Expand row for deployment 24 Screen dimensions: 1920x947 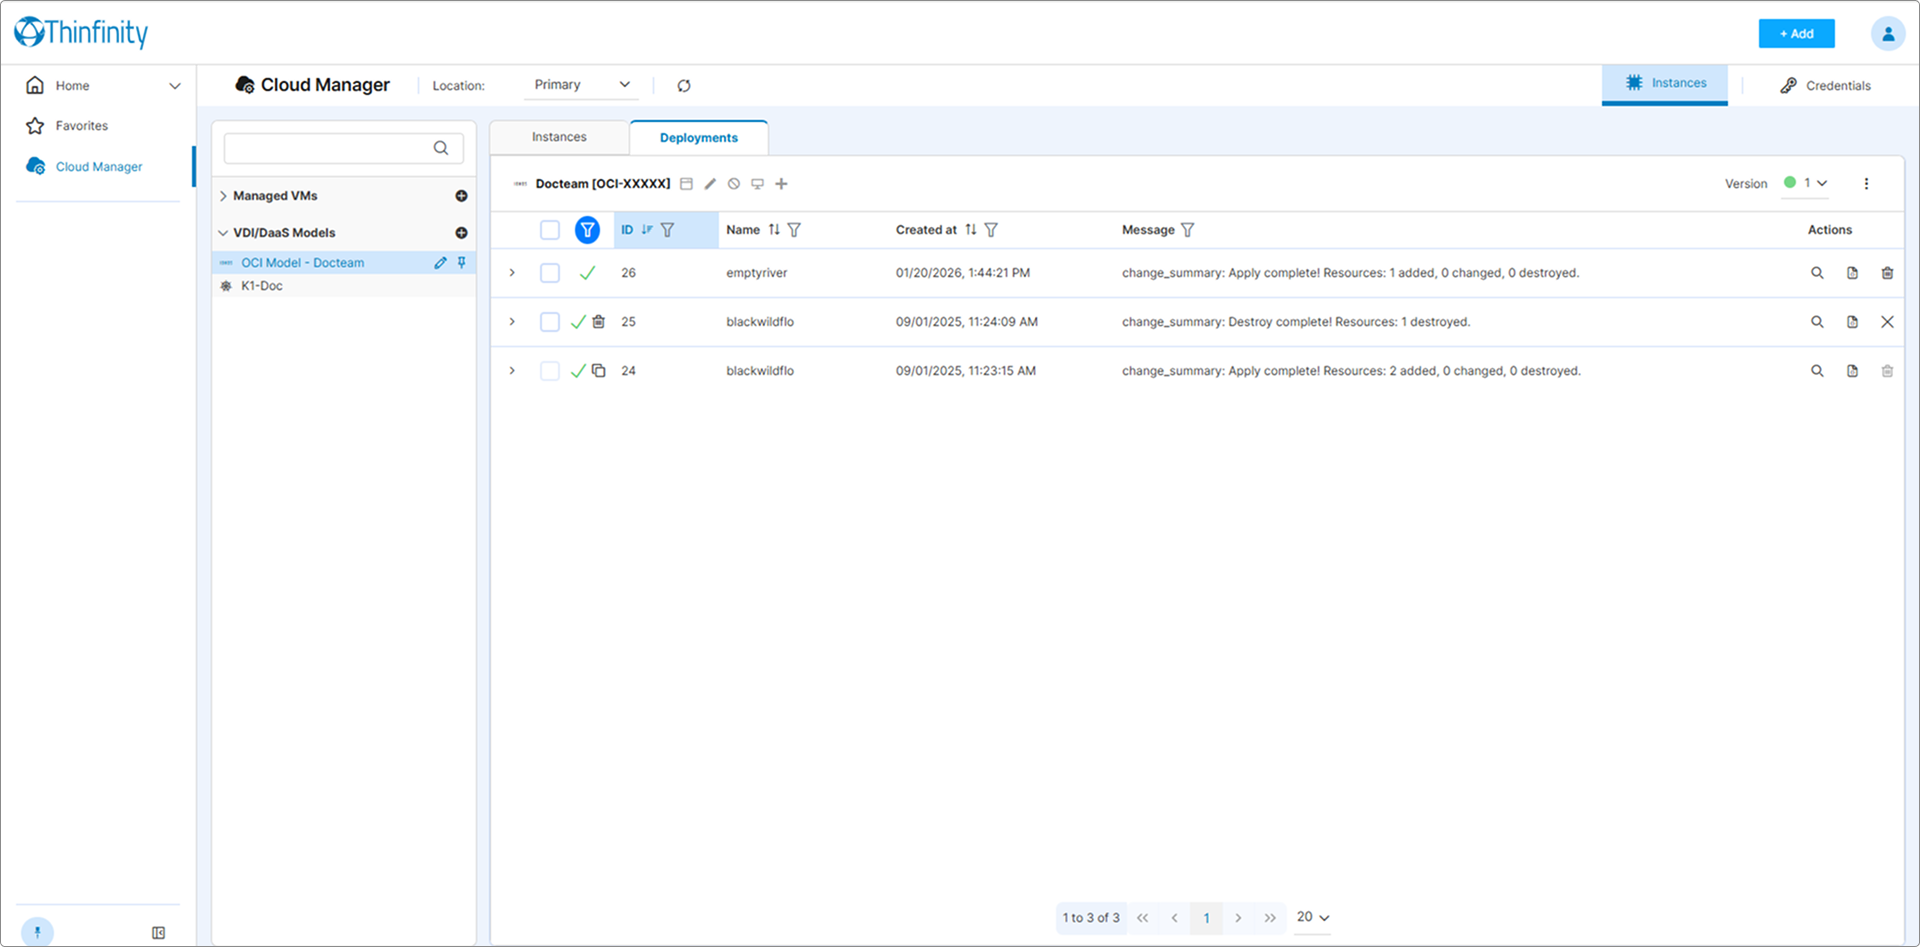point(512,371)
